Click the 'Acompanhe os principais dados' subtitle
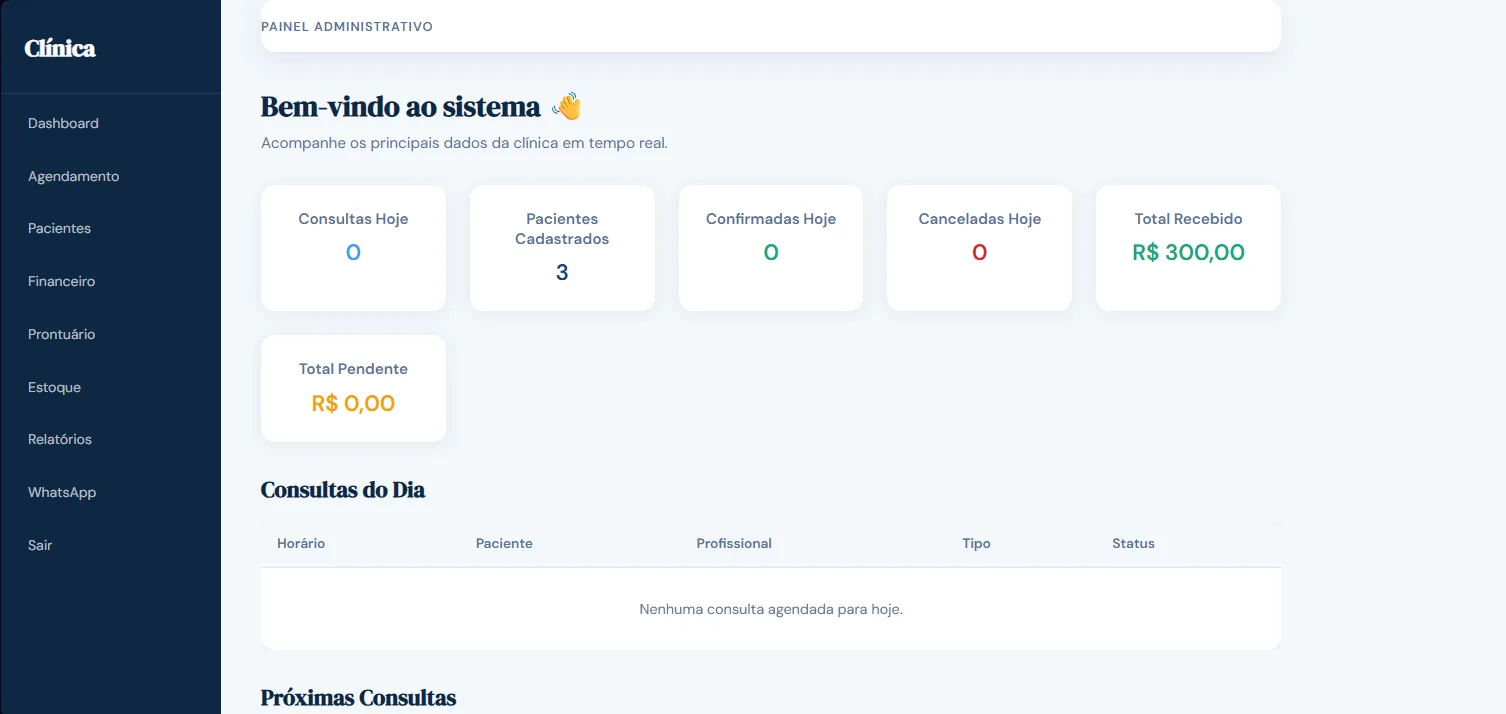1506x714 pixels. [464, 143]
